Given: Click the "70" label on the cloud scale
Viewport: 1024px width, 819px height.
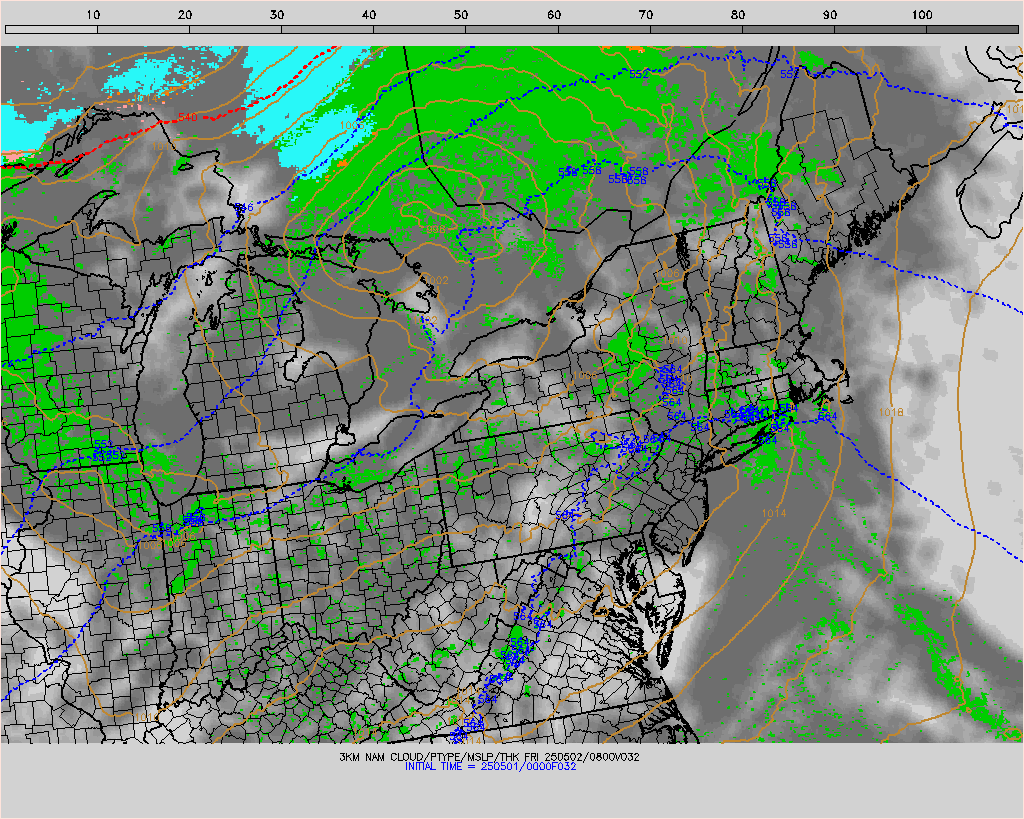Looking at the screenshot, I should pyautogui.click(x=646, y=14).
